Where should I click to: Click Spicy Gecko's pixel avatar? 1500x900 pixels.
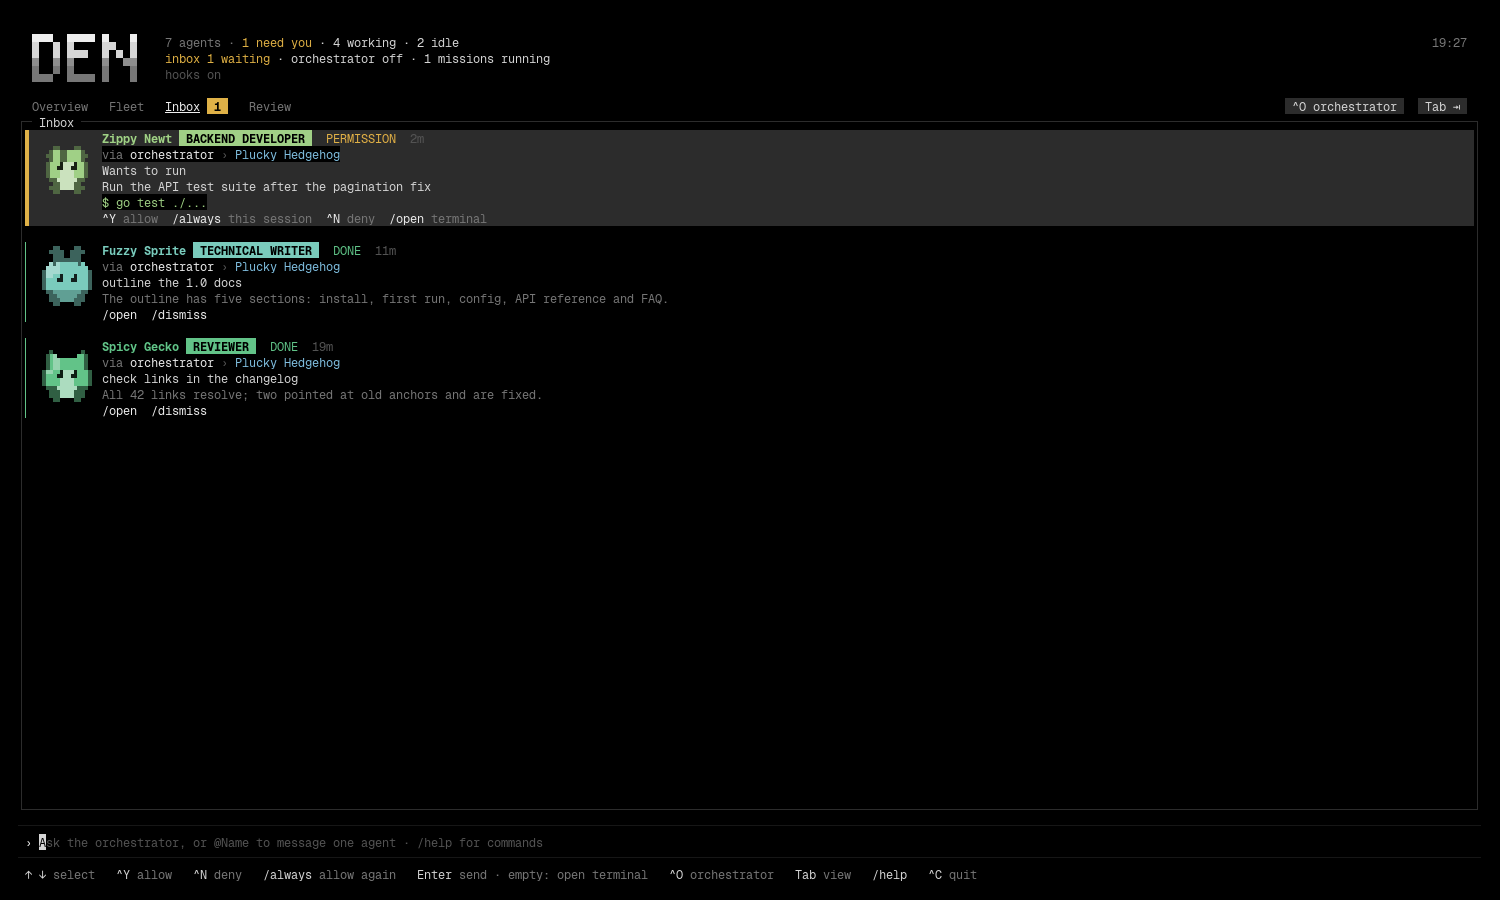[67, 375]
